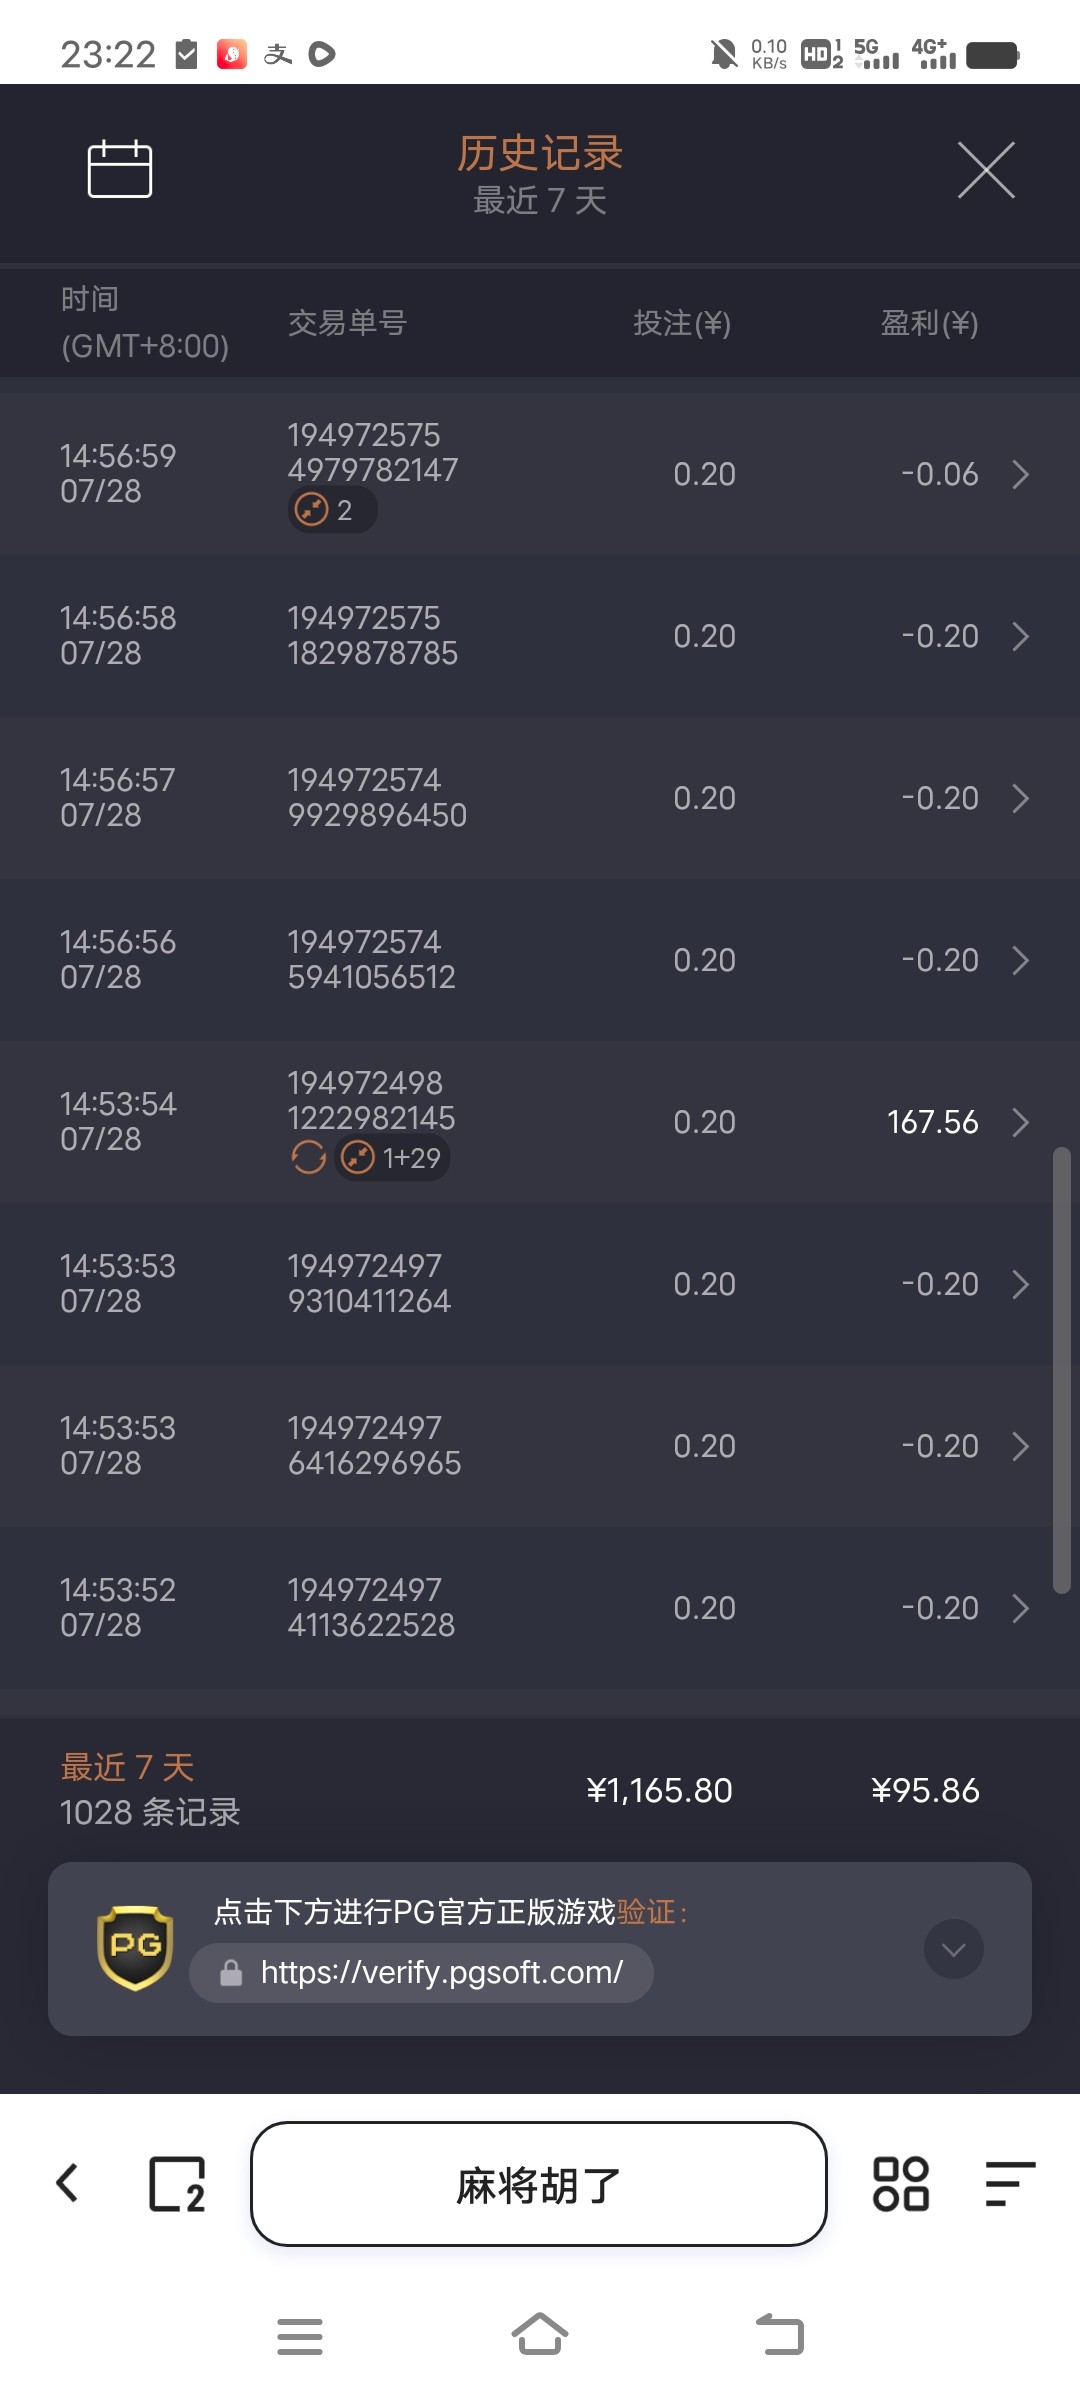Expand the PG verification banner chevron
The image size is (1080, 2400).
[953, 1949]
